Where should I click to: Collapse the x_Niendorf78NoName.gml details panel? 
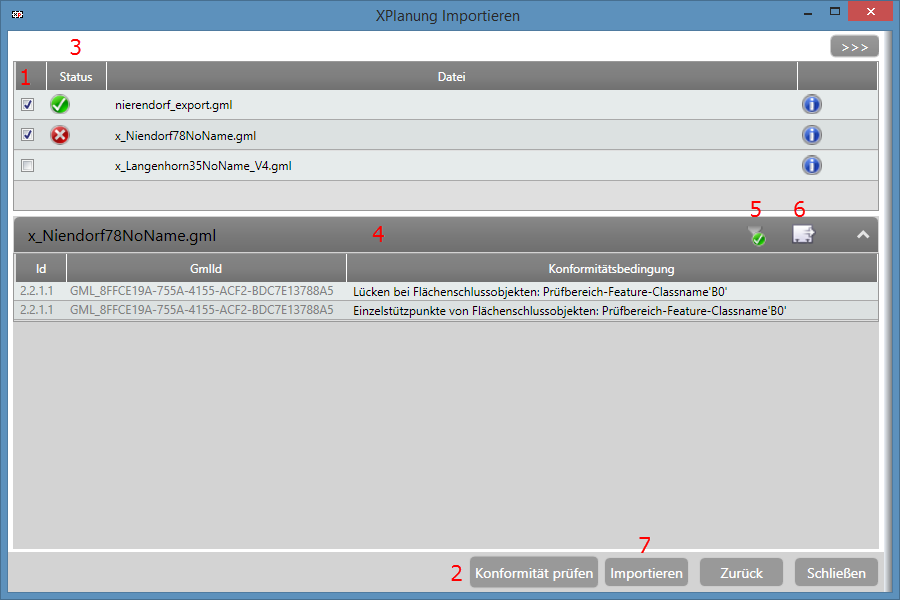(863, 235)
